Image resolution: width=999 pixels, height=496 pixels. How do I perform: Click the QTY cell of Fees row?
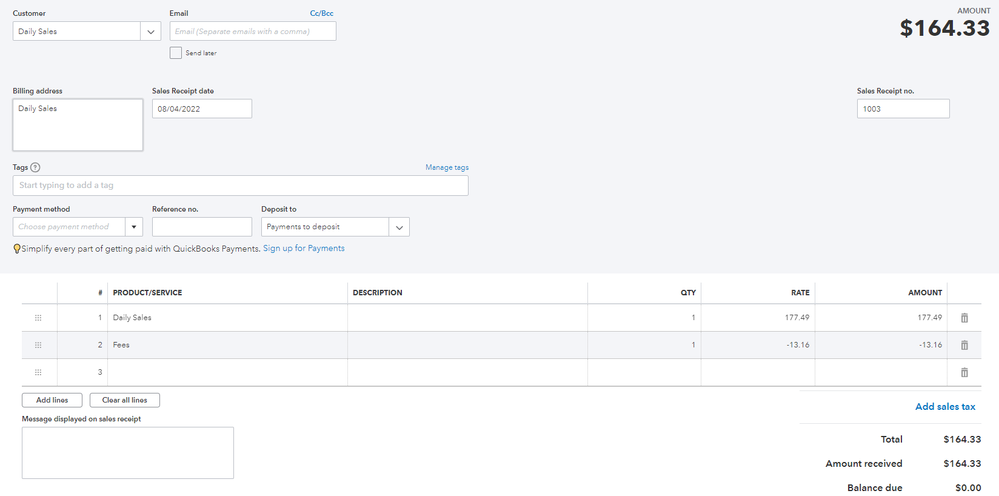coord(644,345)
